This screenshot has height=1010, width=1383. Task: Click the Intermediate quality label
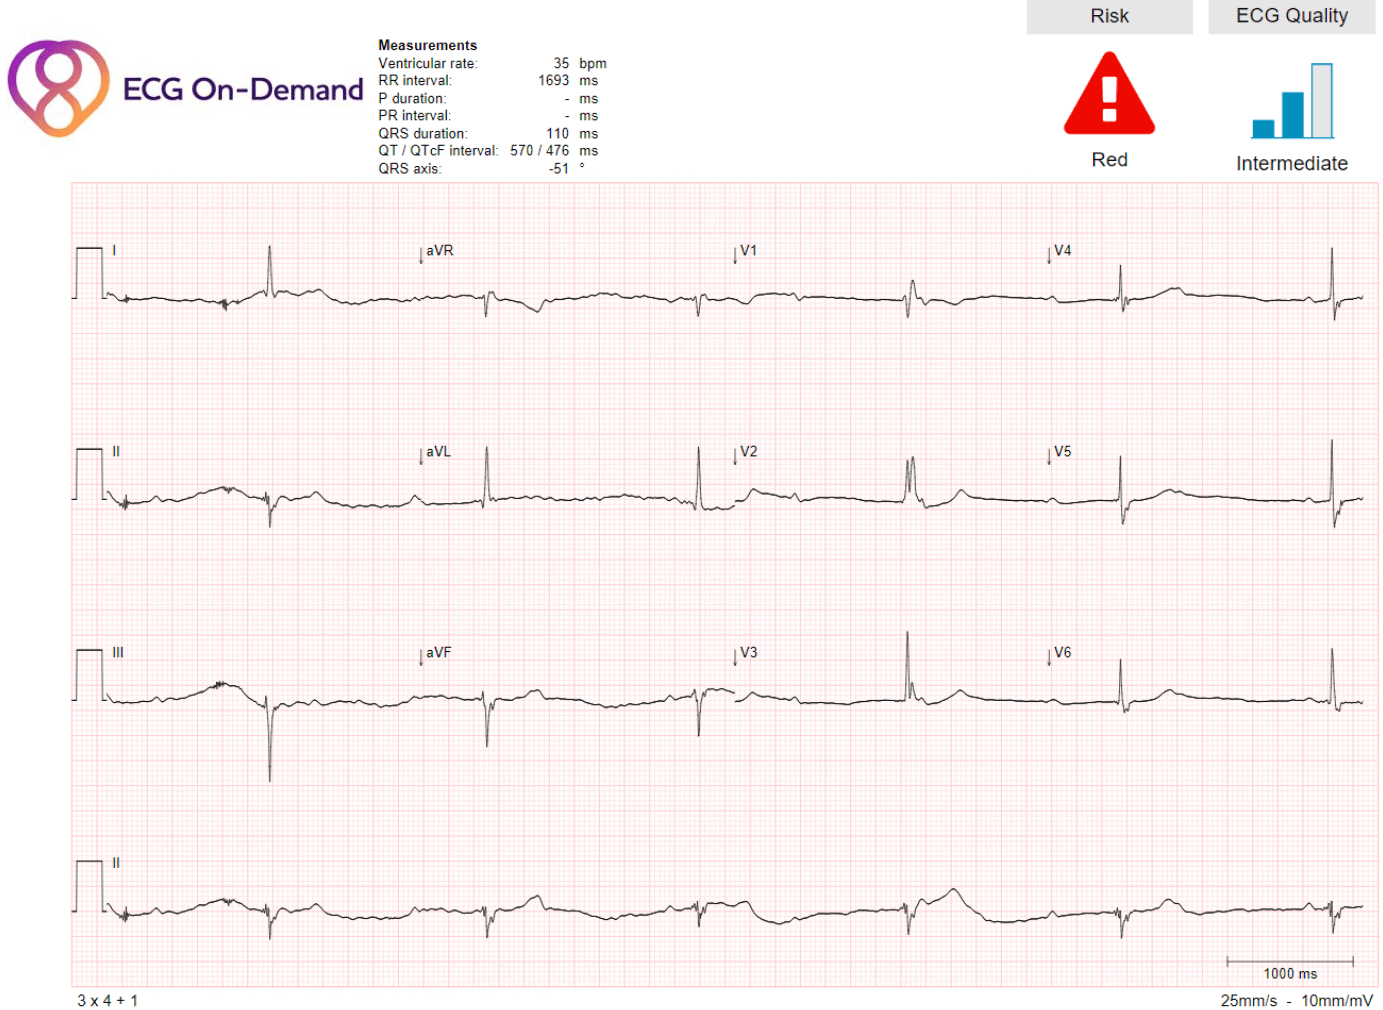(x=1291, y=163)
